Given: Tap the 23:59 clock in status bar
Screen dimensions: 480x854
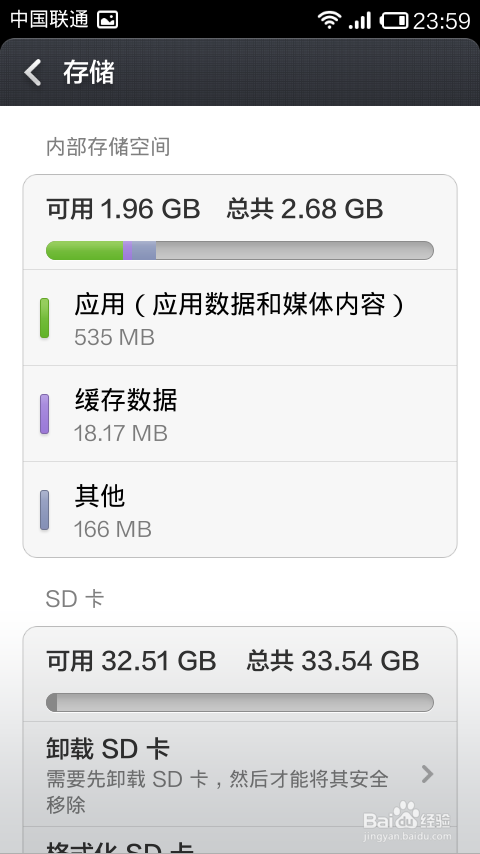Looking at the screenshot, I should [441, 21].
